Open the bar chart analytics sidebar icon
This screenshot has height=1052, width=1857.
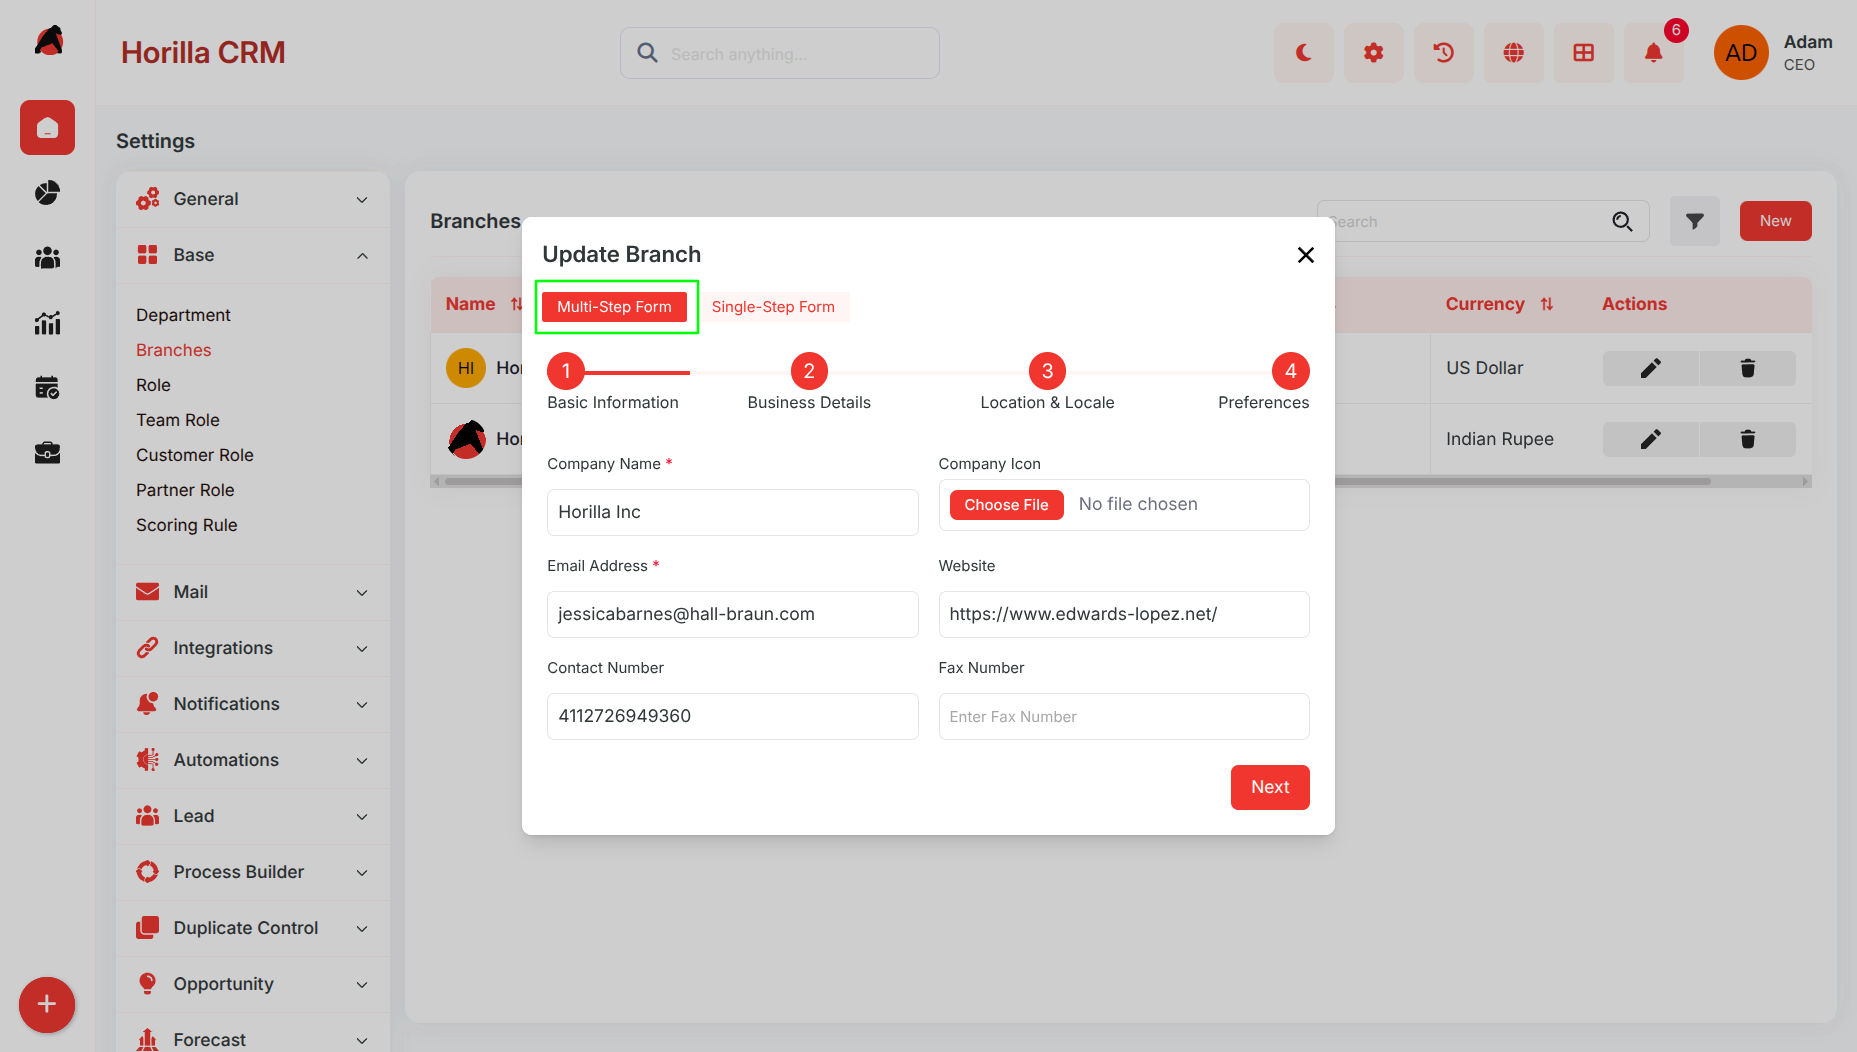[47, 323]
